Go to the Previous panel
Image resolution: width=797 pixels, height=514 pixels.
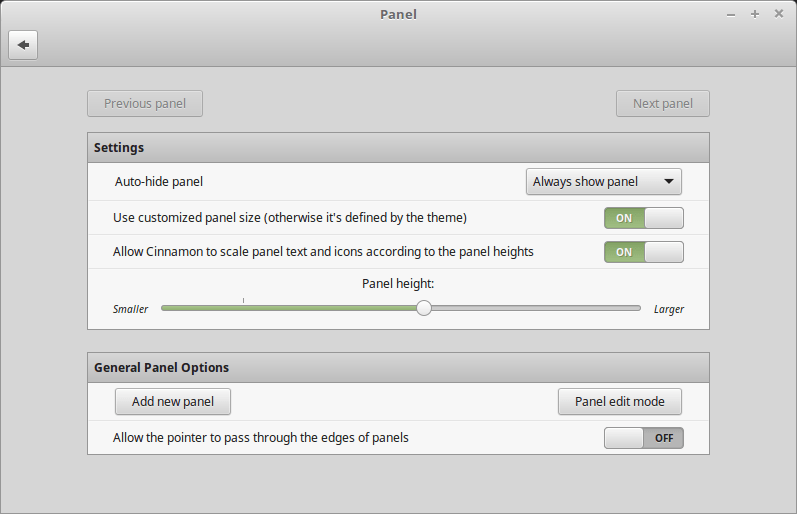[x=145, y=103]
